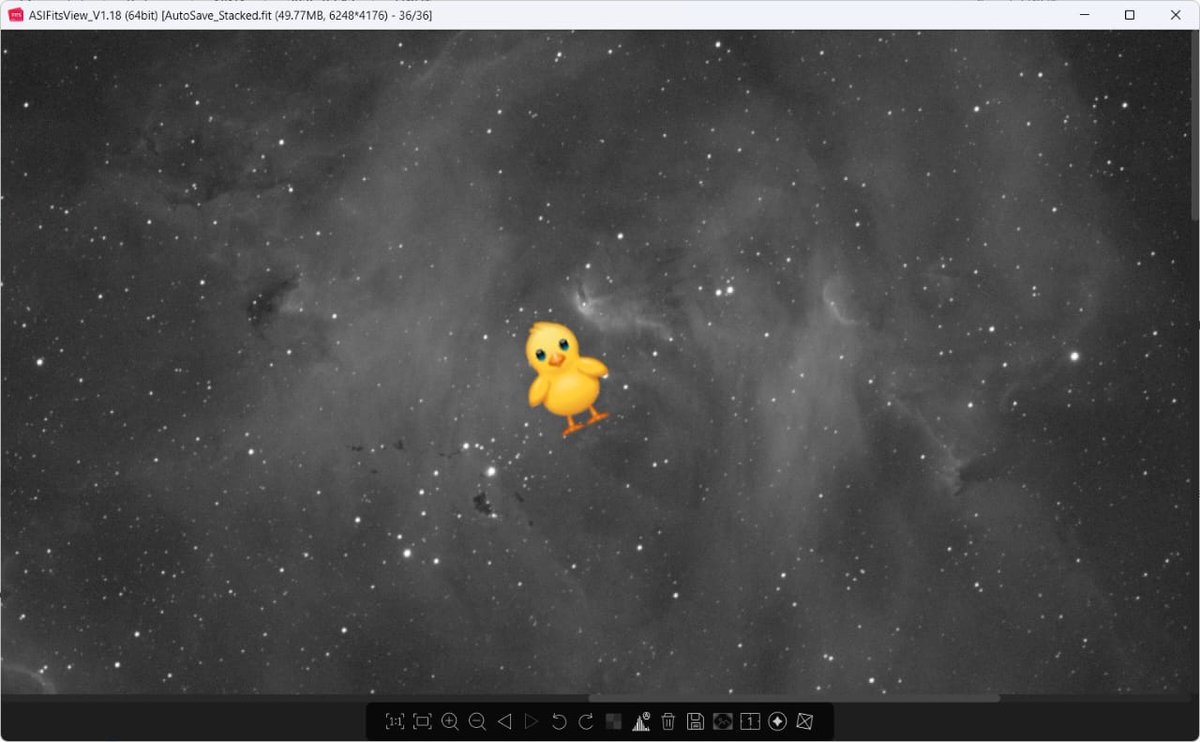Click the vertical scrollbar on the right edge

point(1194,125)
